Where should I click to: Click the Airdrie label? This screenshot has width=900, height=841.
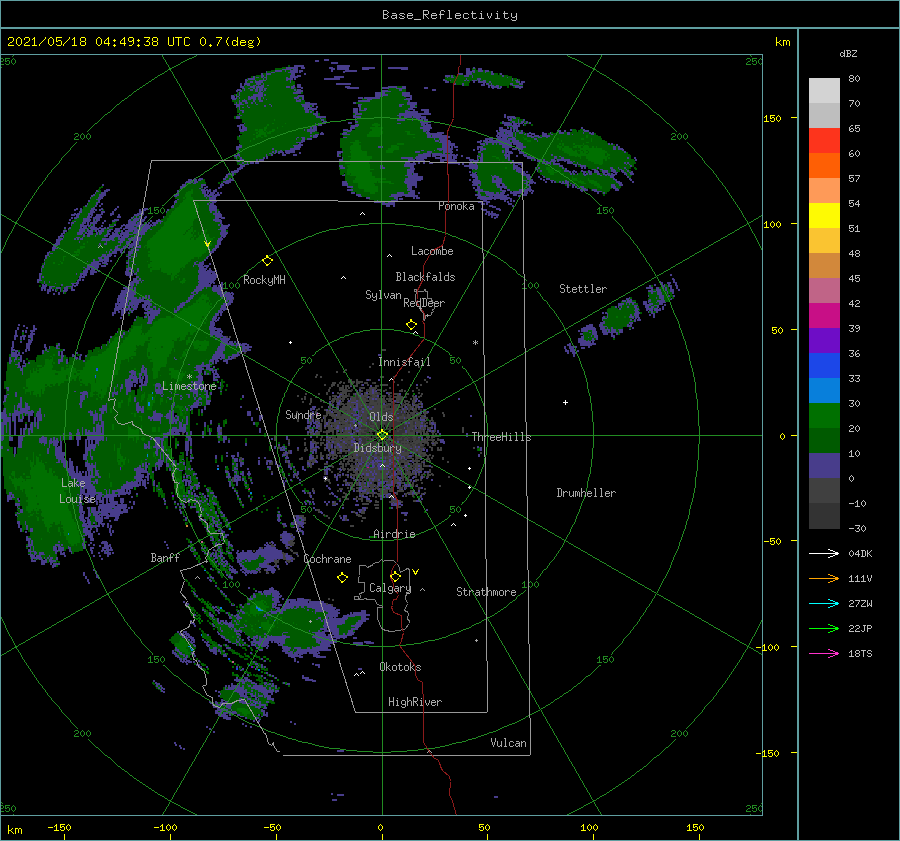pyautogui.click(x=394, y=534)
